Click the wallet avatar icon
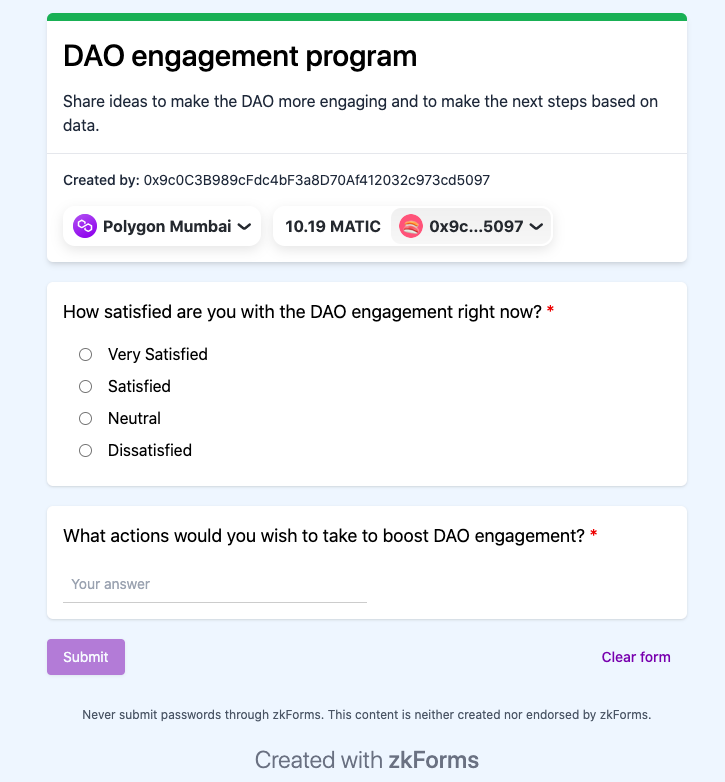 pyautogui.click(x=411, y=227)
